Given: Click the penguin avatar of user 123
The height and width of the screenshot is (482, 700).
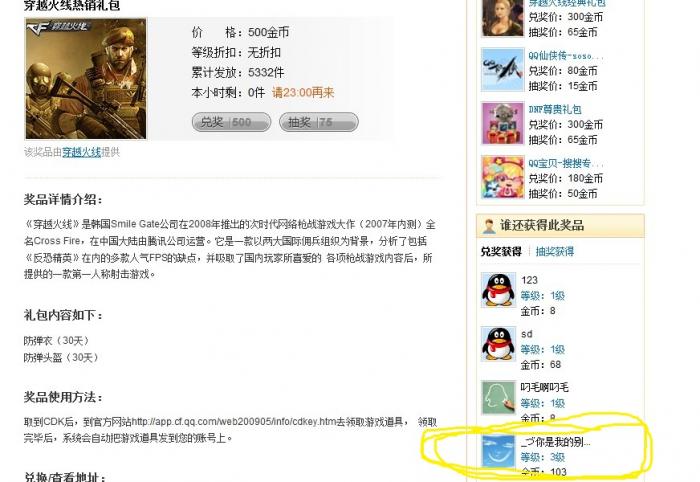Looking at the screenshot, I should (499, 290).
